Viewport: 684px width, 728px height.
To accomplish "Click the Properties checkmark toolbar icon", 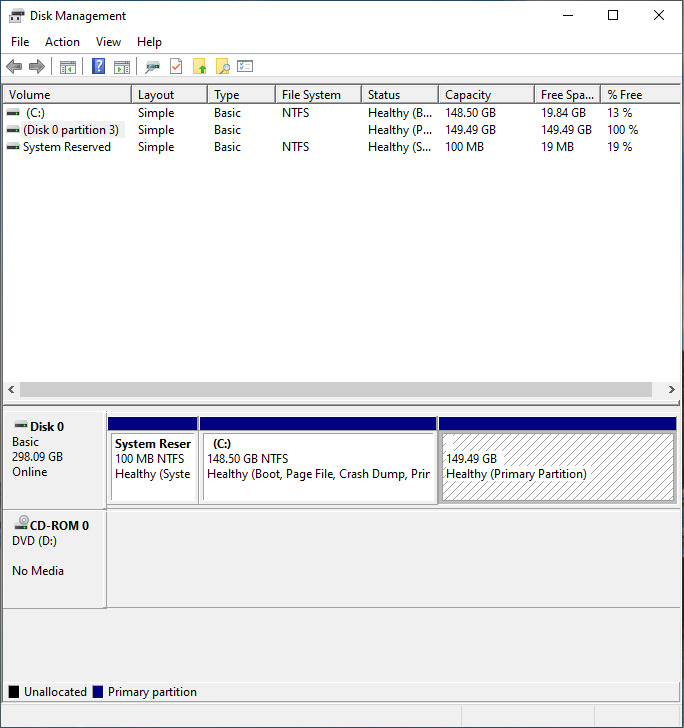I will [x=176, y=67].
